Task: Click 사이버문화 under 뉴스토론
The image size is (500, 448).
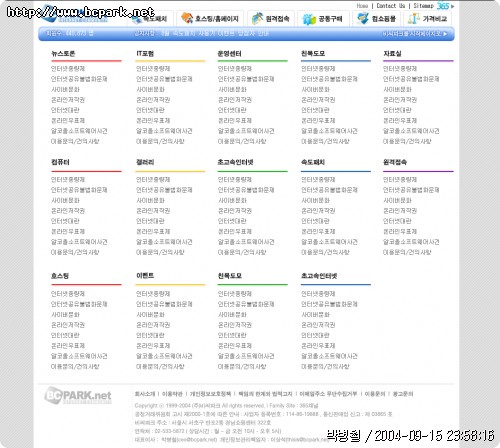Action: [65, 90]
